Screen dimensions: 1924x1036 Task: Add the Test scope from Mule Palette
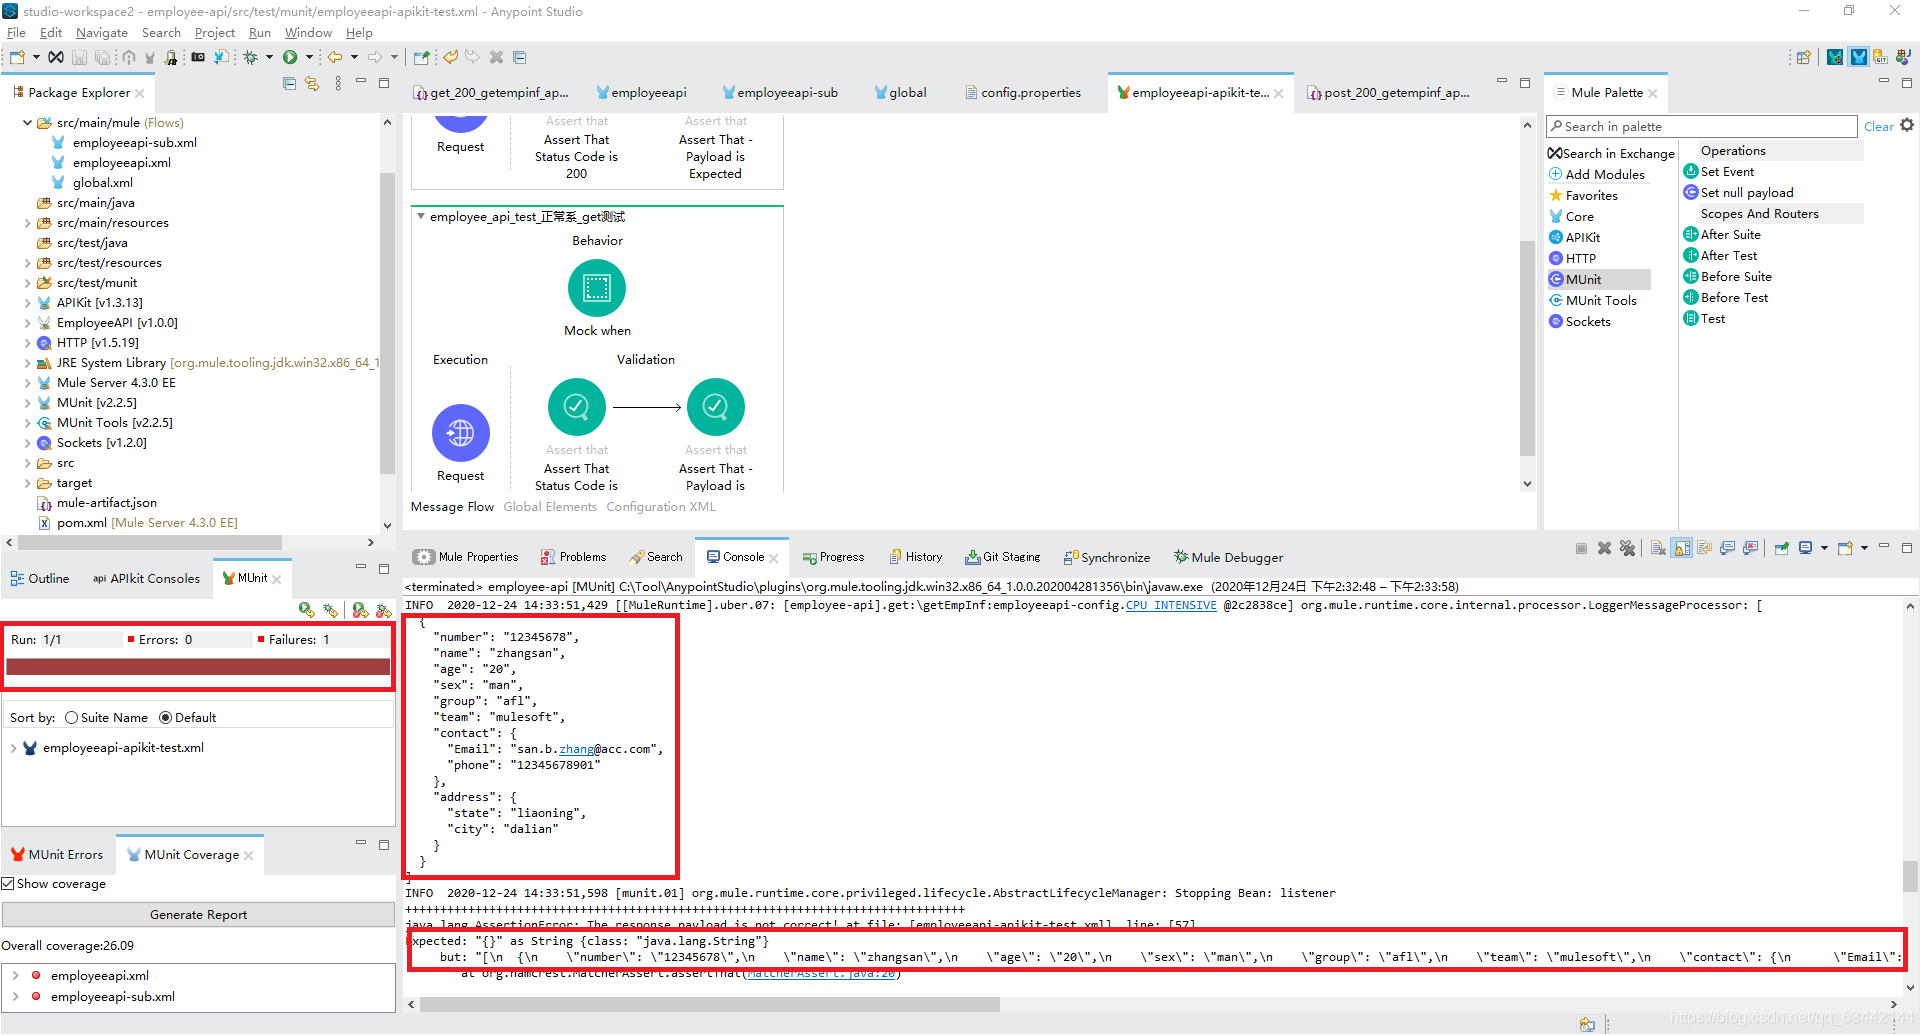tap(1704, 319)
